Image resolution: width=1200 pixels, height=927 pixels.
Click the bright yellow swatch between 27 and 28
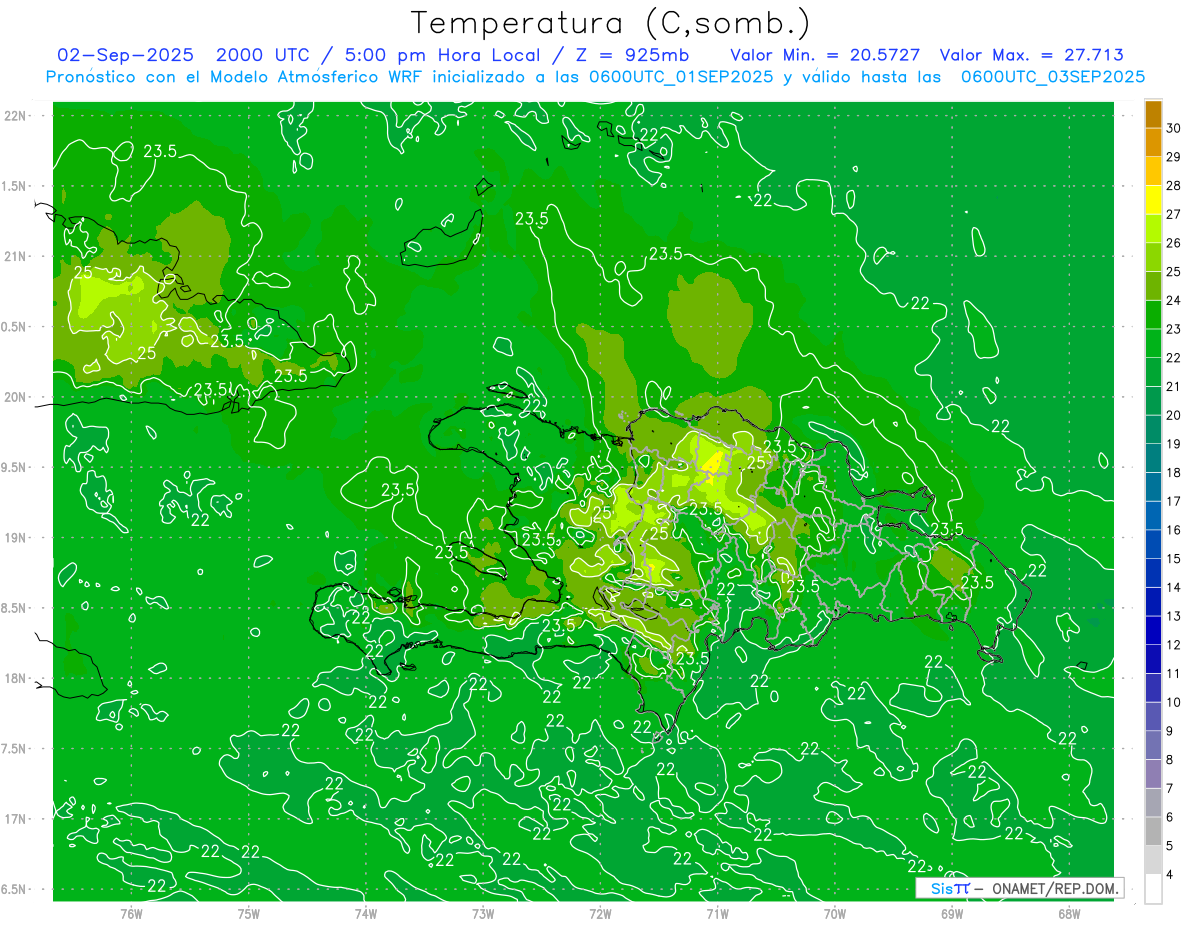tap(1153, 200)
